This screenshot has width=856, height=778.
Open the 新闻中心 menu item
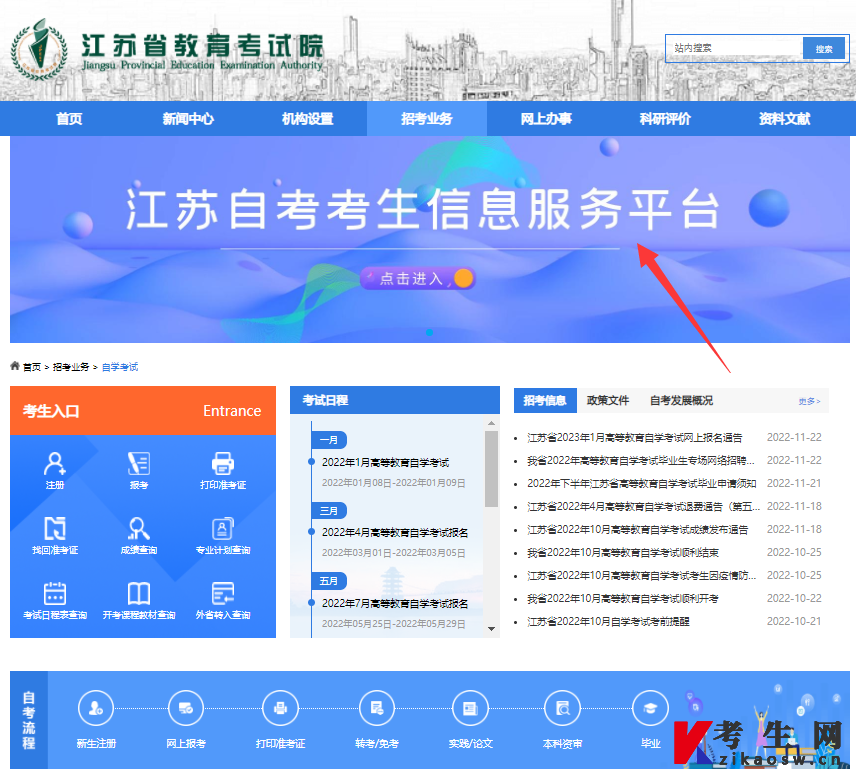point(188,118)
